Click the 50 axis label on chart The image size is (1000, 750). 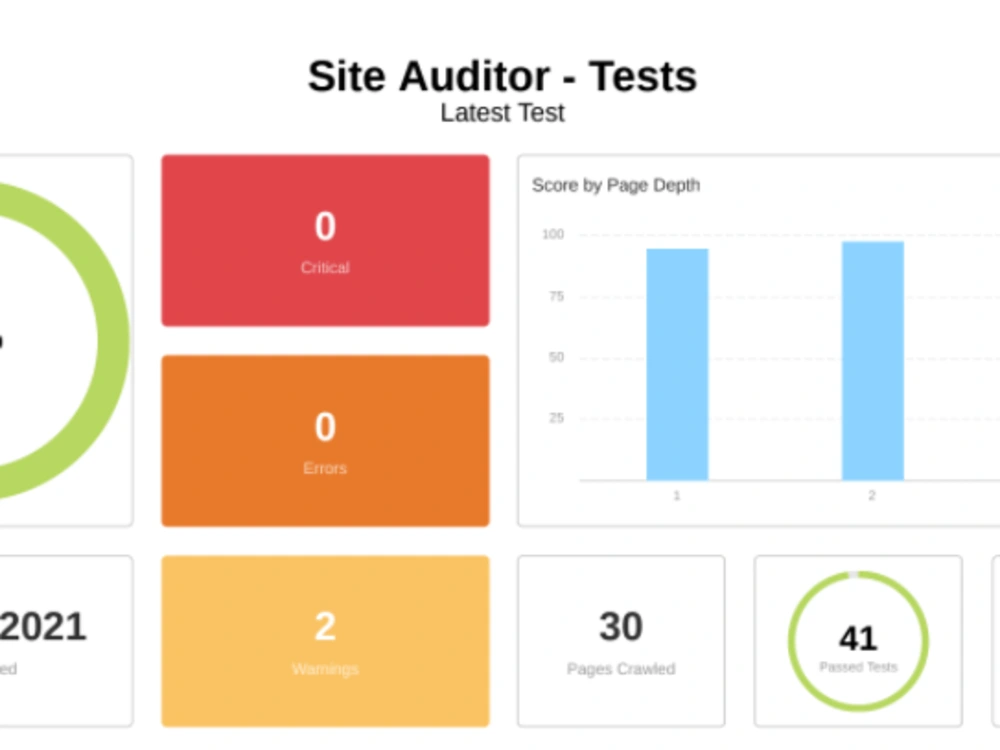coord(556,357)
